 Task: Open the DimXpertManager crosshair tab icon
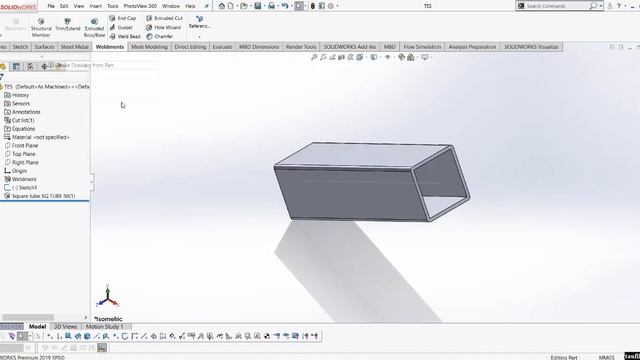(44, 67)
